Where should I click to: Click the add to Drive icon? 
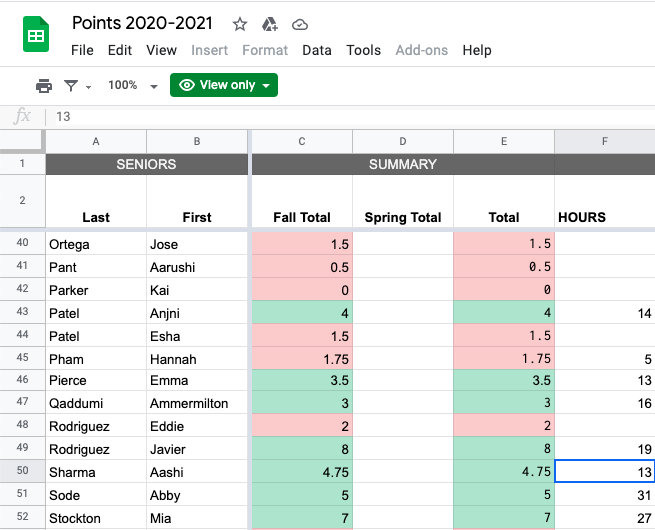tap(270, 24)
